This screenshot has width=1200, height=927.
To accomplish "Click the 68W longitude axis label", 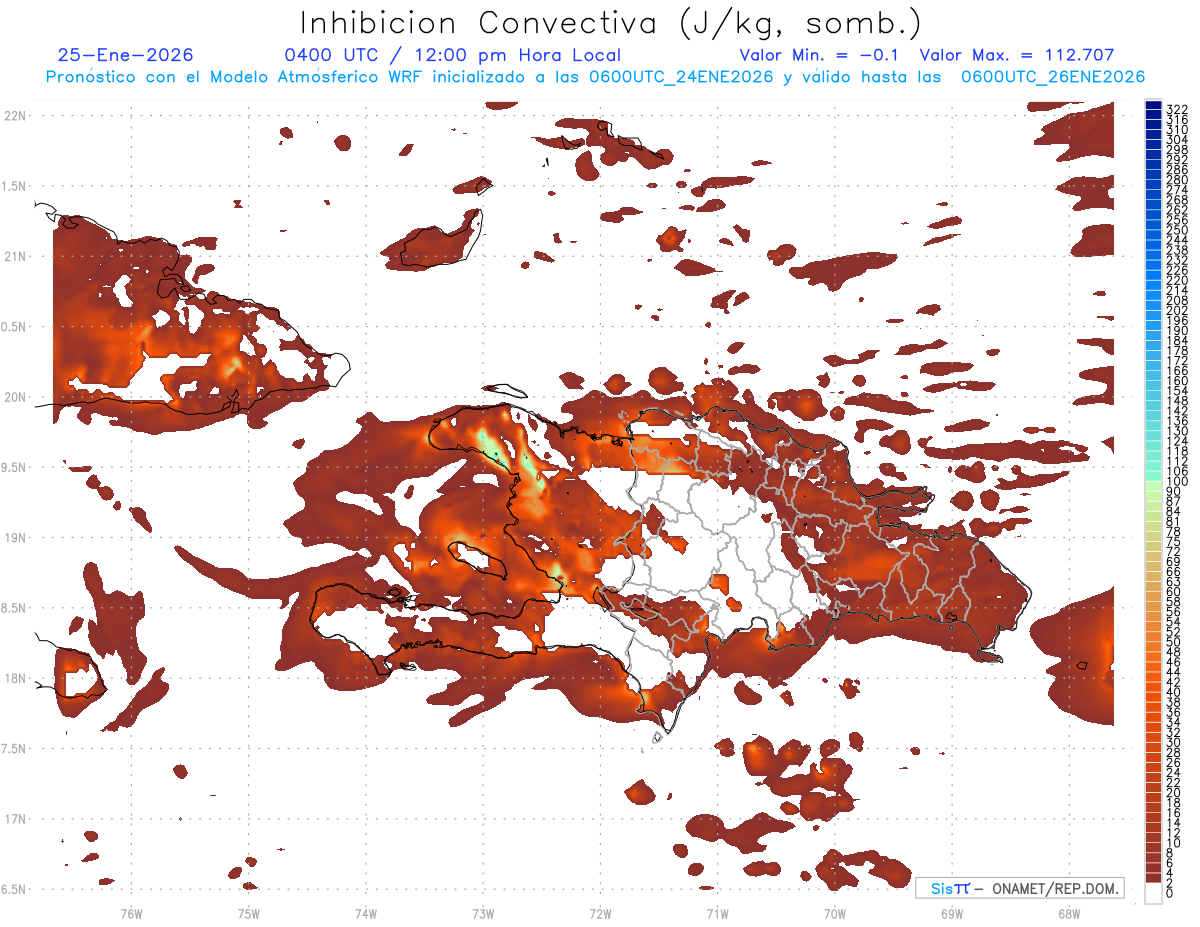I will click(1068, 913).
